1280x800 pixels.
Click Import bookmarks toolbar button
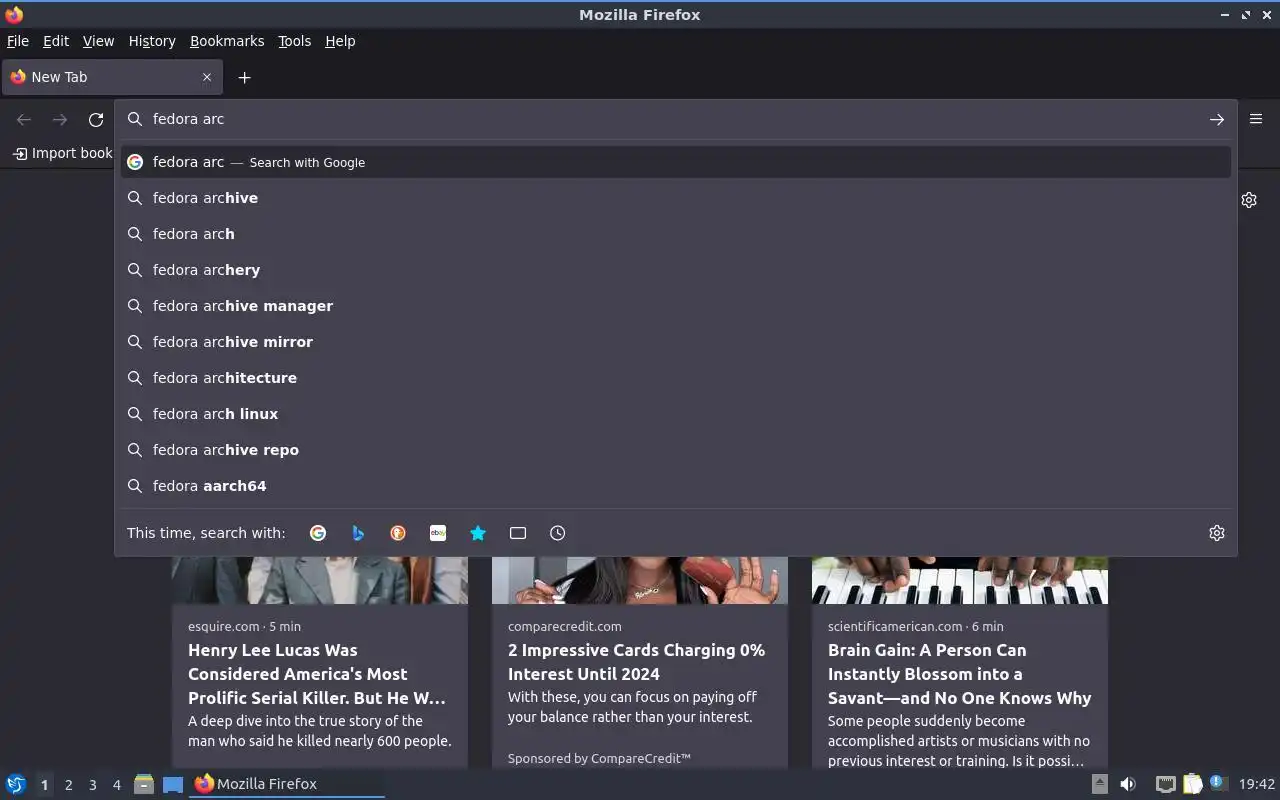coord(62,153)
